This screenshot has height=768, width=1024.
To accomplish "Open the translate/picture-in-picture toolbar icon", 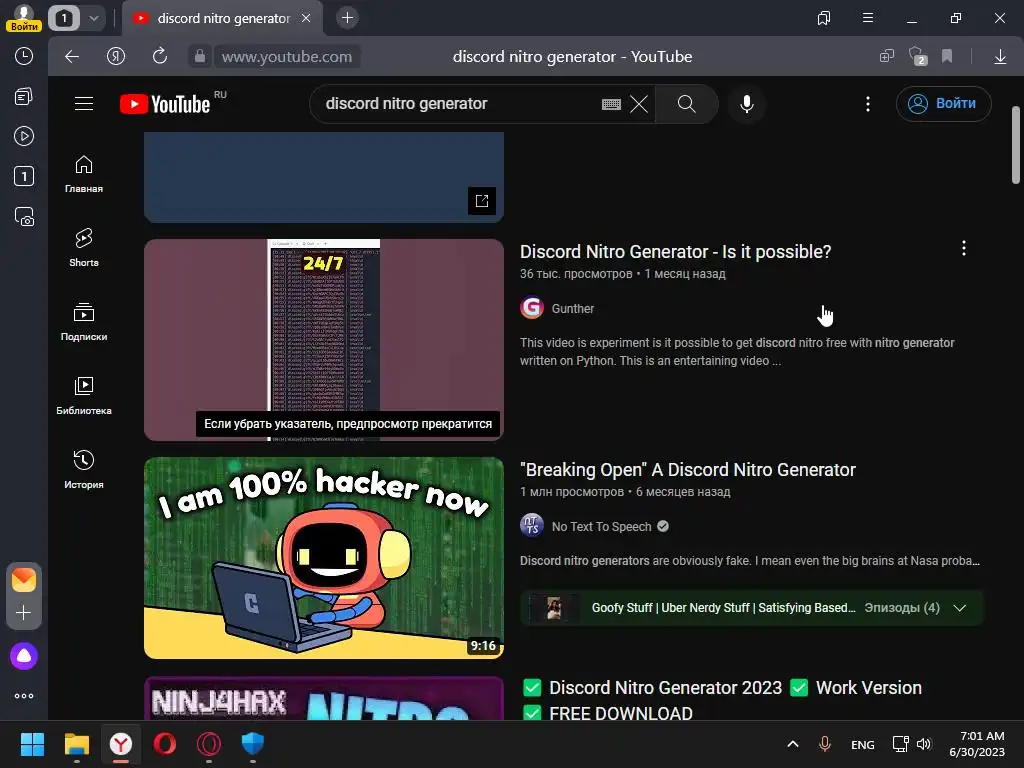I will 887,56.
